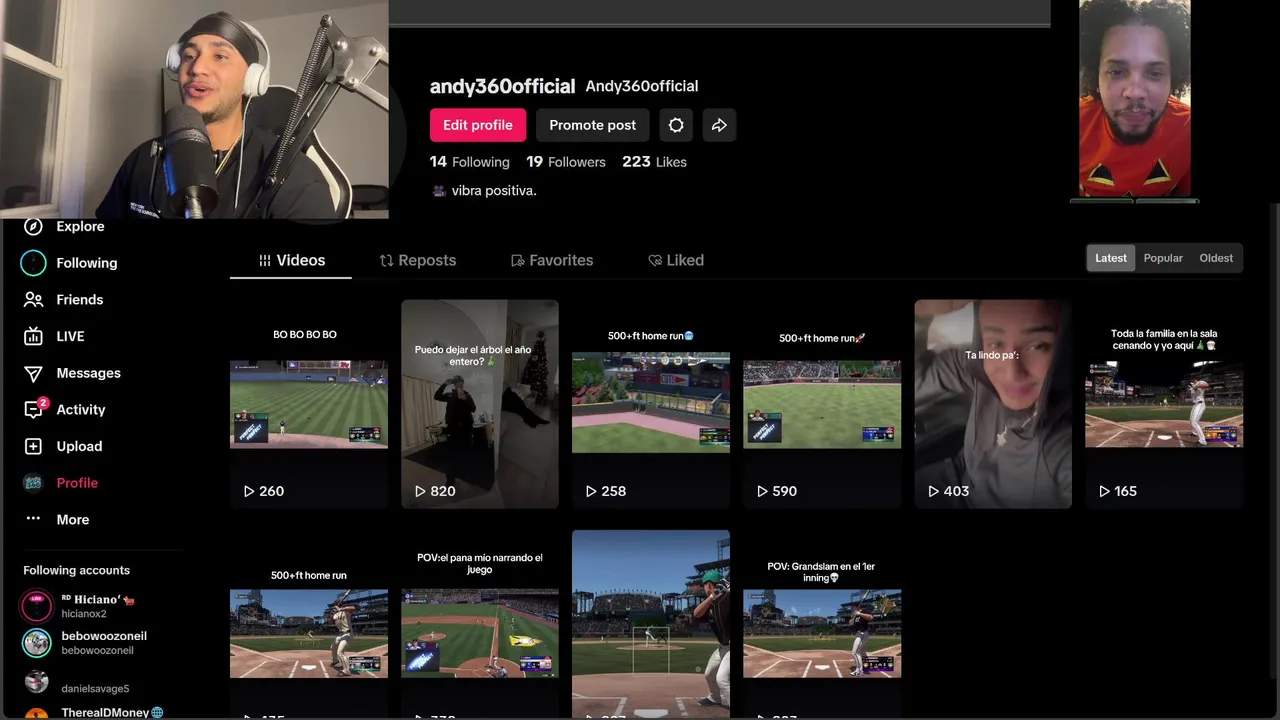Open the Activity menu label
The image size is (1280, 720).
click(x=81, y=410)
